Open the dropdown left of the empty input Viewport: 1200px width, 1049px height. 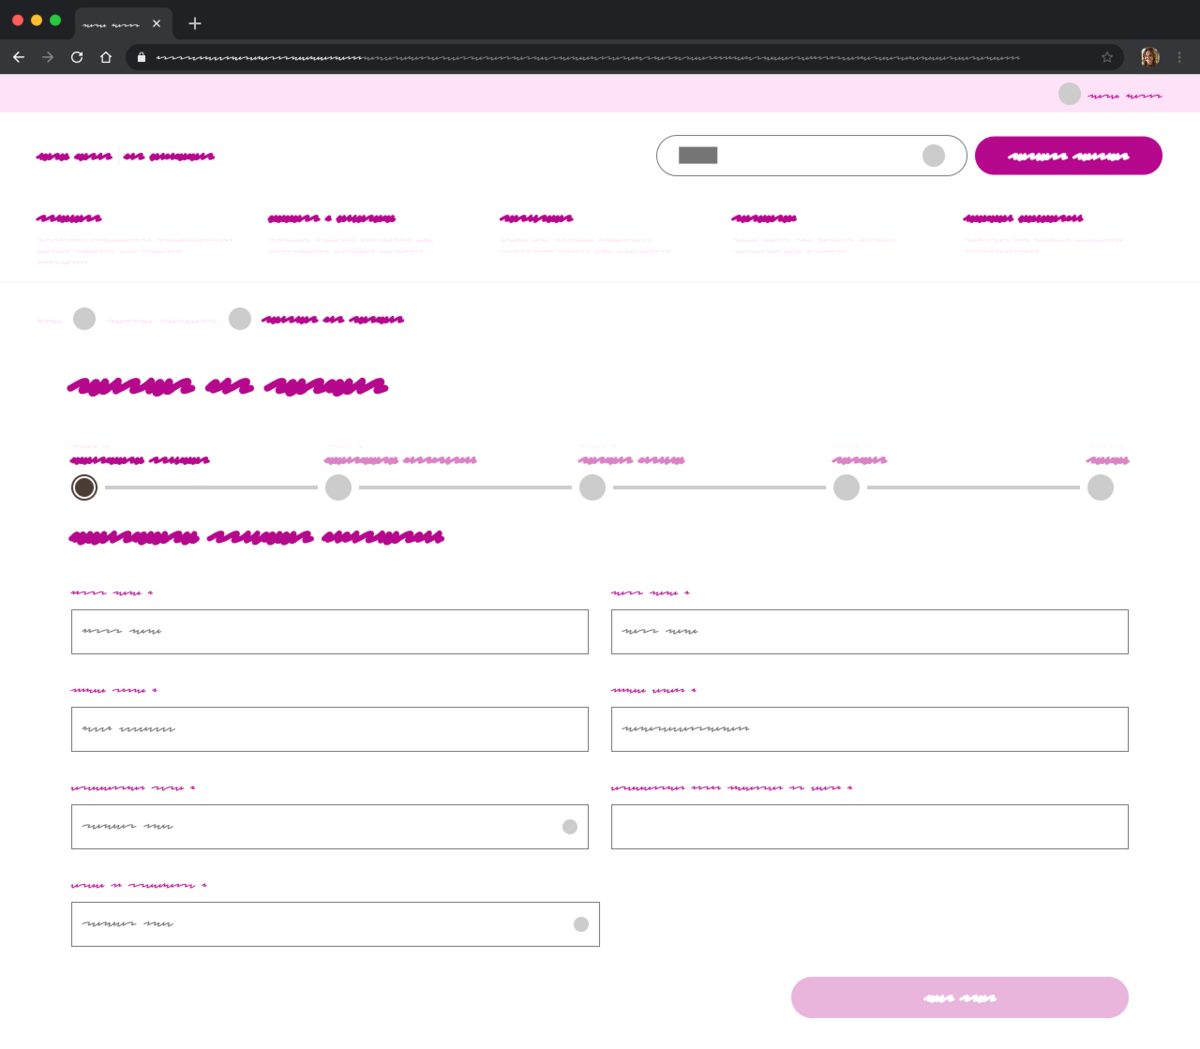(329, 827)
